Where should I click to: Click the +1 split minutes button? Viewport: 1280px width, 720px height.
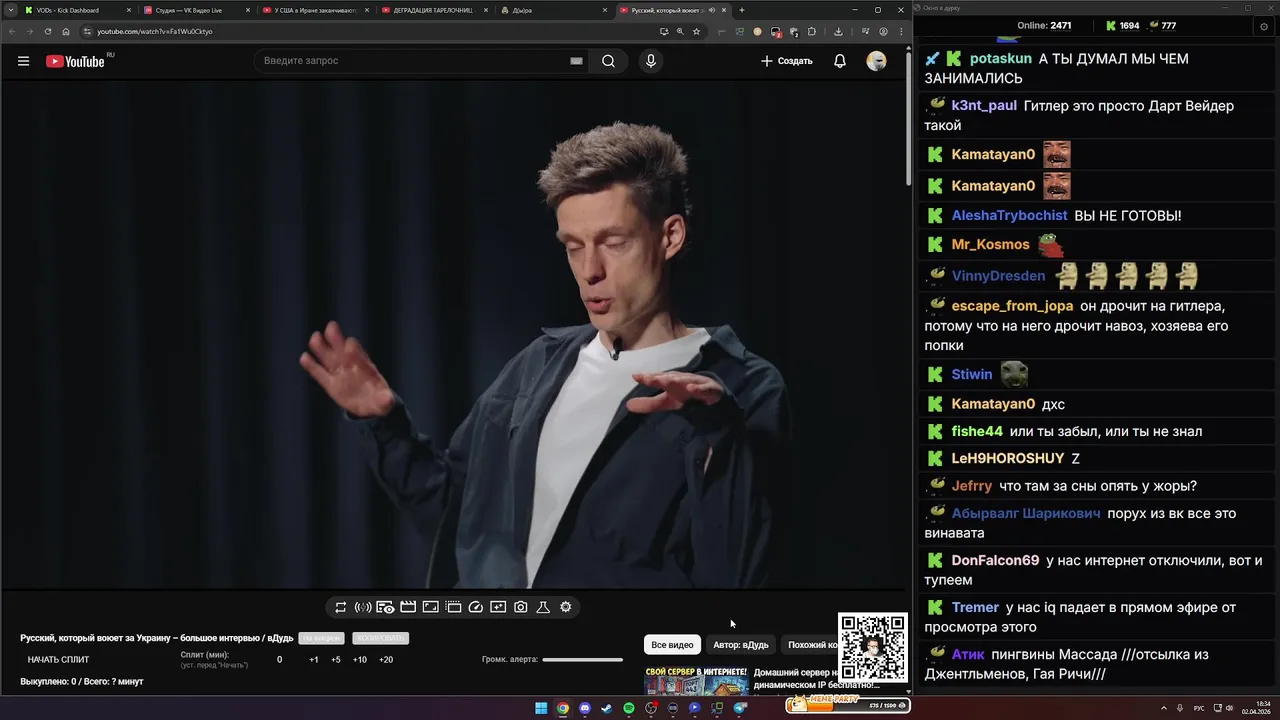point(314,660)
